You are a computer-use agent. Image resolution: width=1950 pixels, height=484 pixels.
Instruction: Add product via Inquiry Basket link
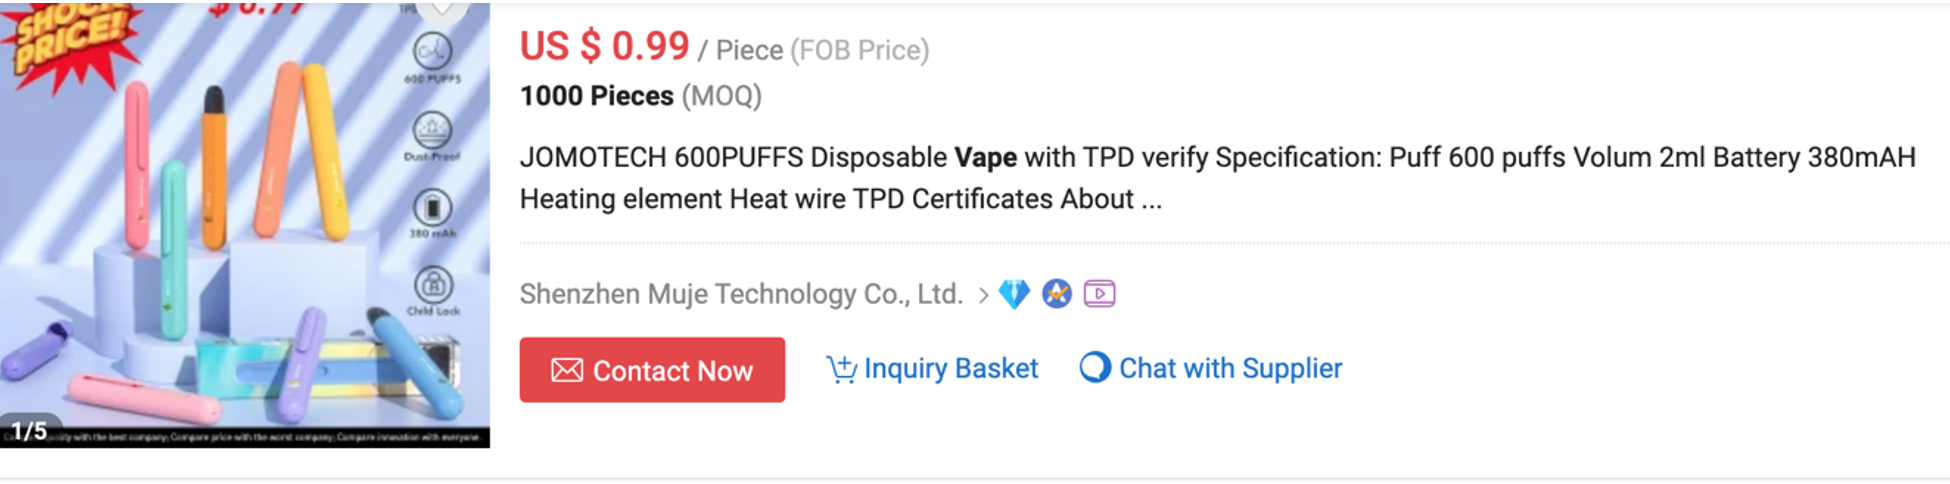(x=950, y=369)
